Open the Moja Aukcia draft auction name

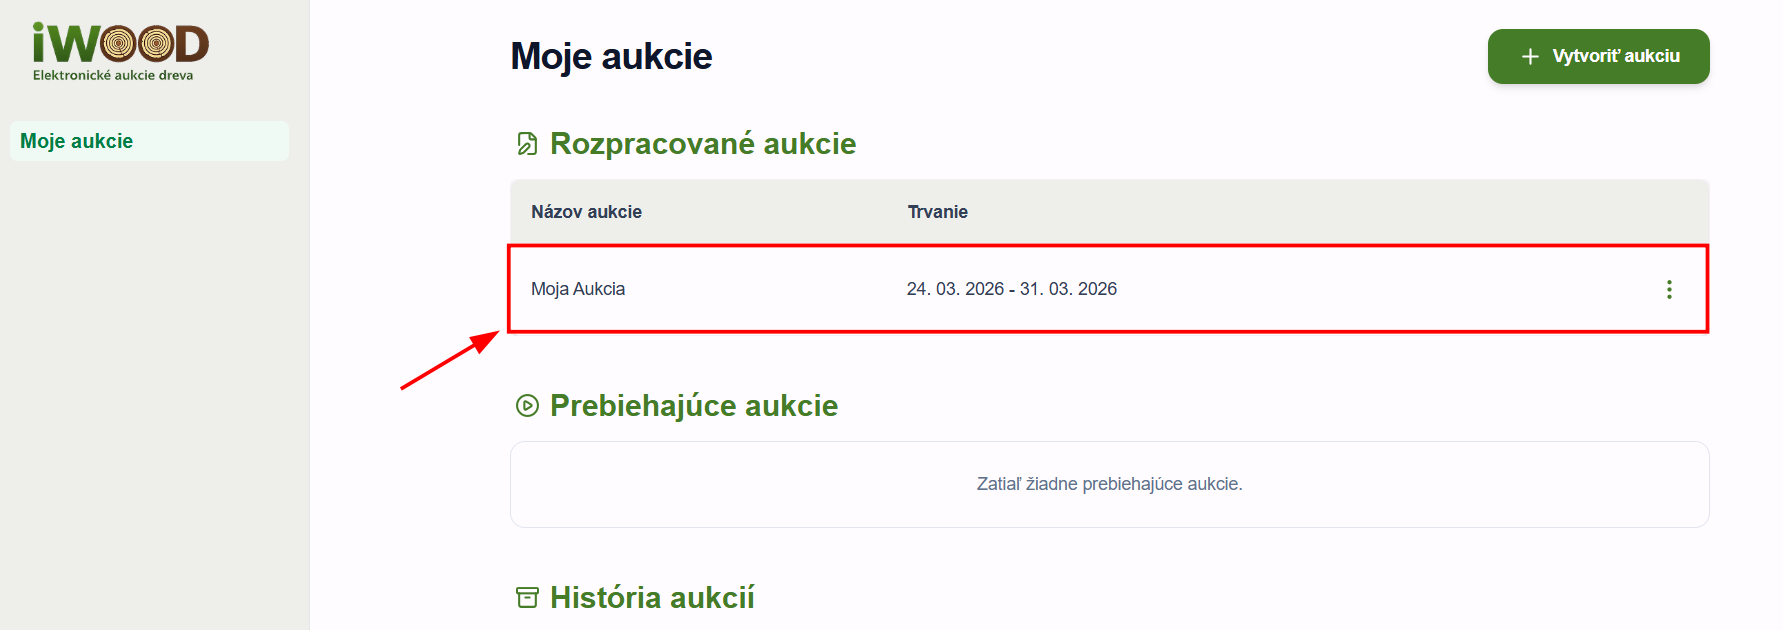(x=578, y=289)
